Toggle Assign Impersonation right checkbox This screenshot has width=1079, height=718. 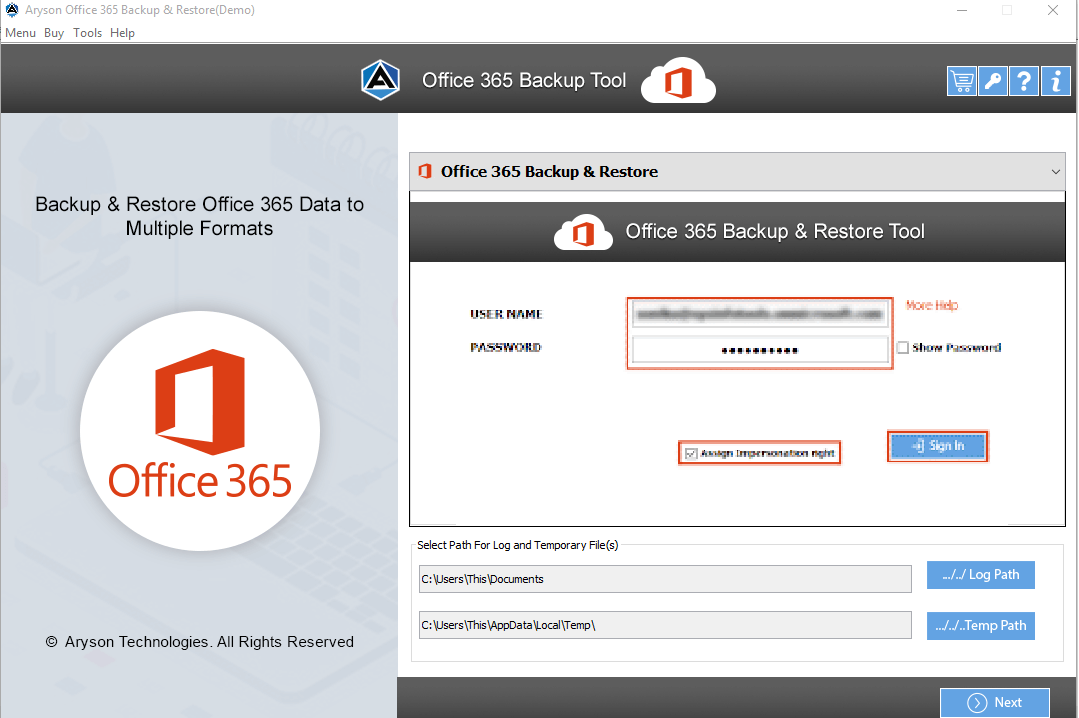[692, 453]
